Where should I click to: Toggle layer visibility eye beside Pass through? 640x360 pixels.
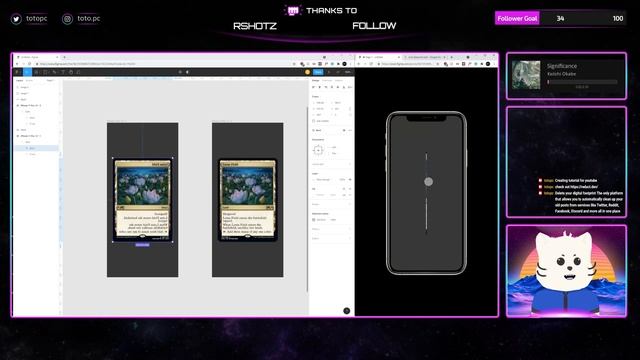350,180
